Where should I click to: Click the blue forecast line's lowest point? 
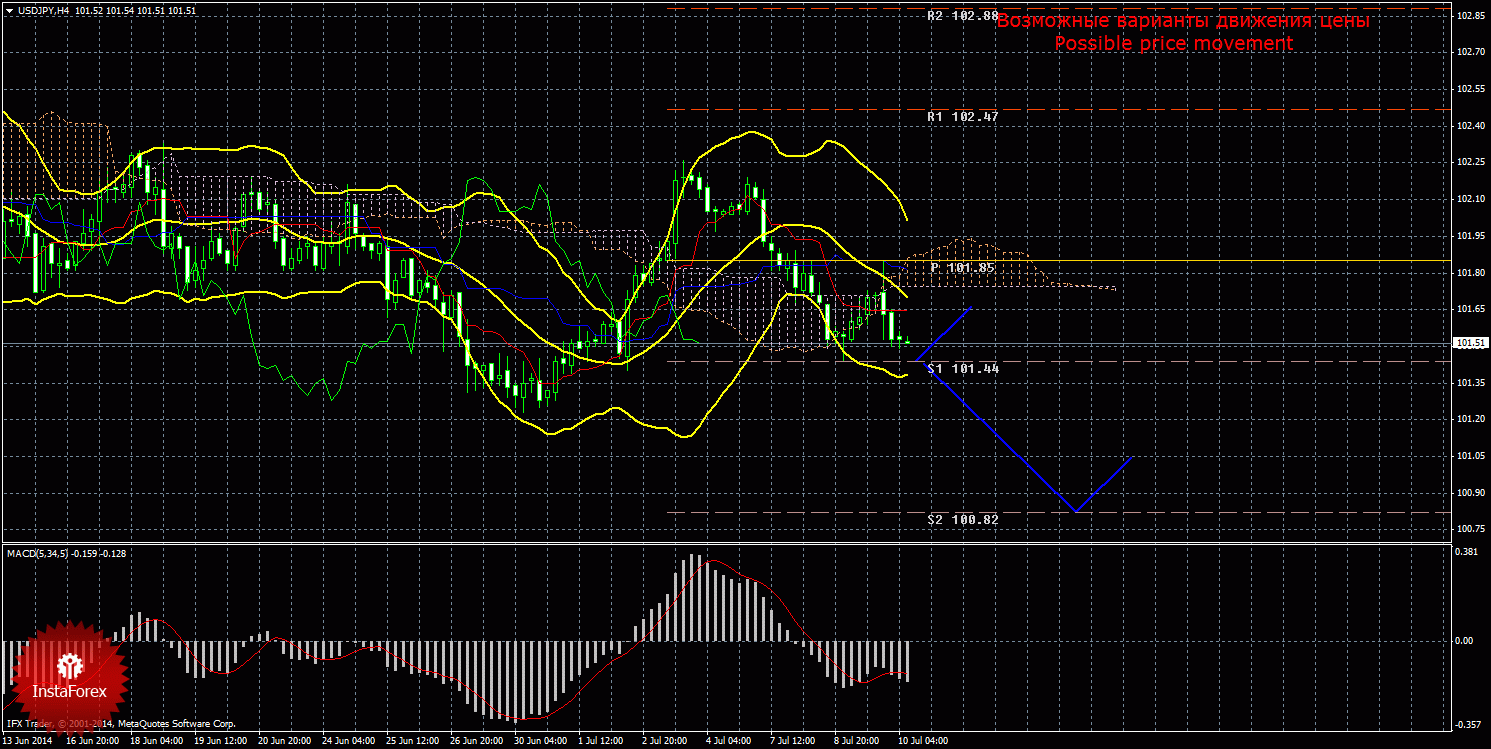point(1076,511)
